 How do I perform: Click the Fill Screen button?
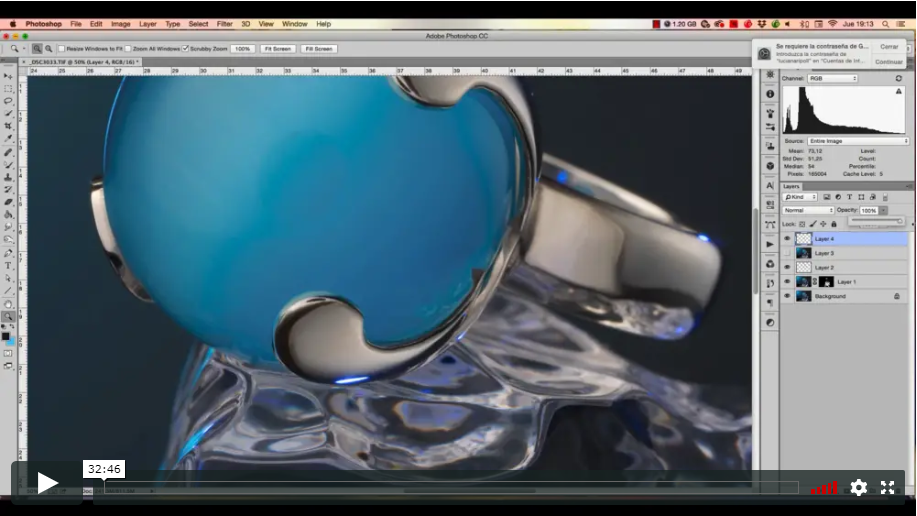pos(319,49)
